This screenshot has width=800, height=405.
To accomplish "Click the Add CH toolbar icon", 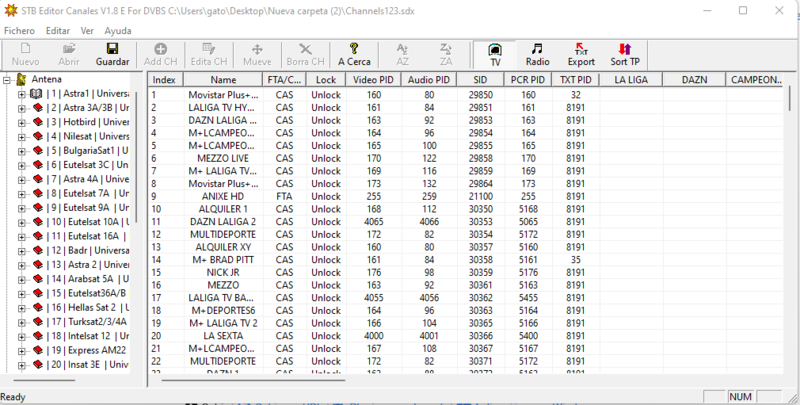I will tap(160, 49).
